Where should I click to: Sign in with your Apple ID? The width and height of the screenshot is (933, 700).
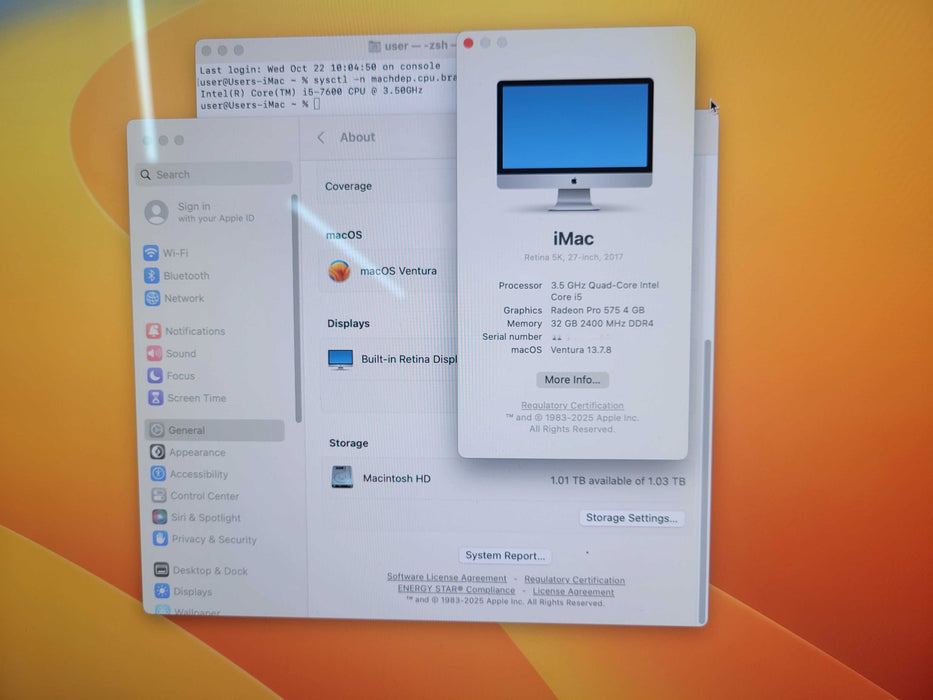tap(200, 212)
